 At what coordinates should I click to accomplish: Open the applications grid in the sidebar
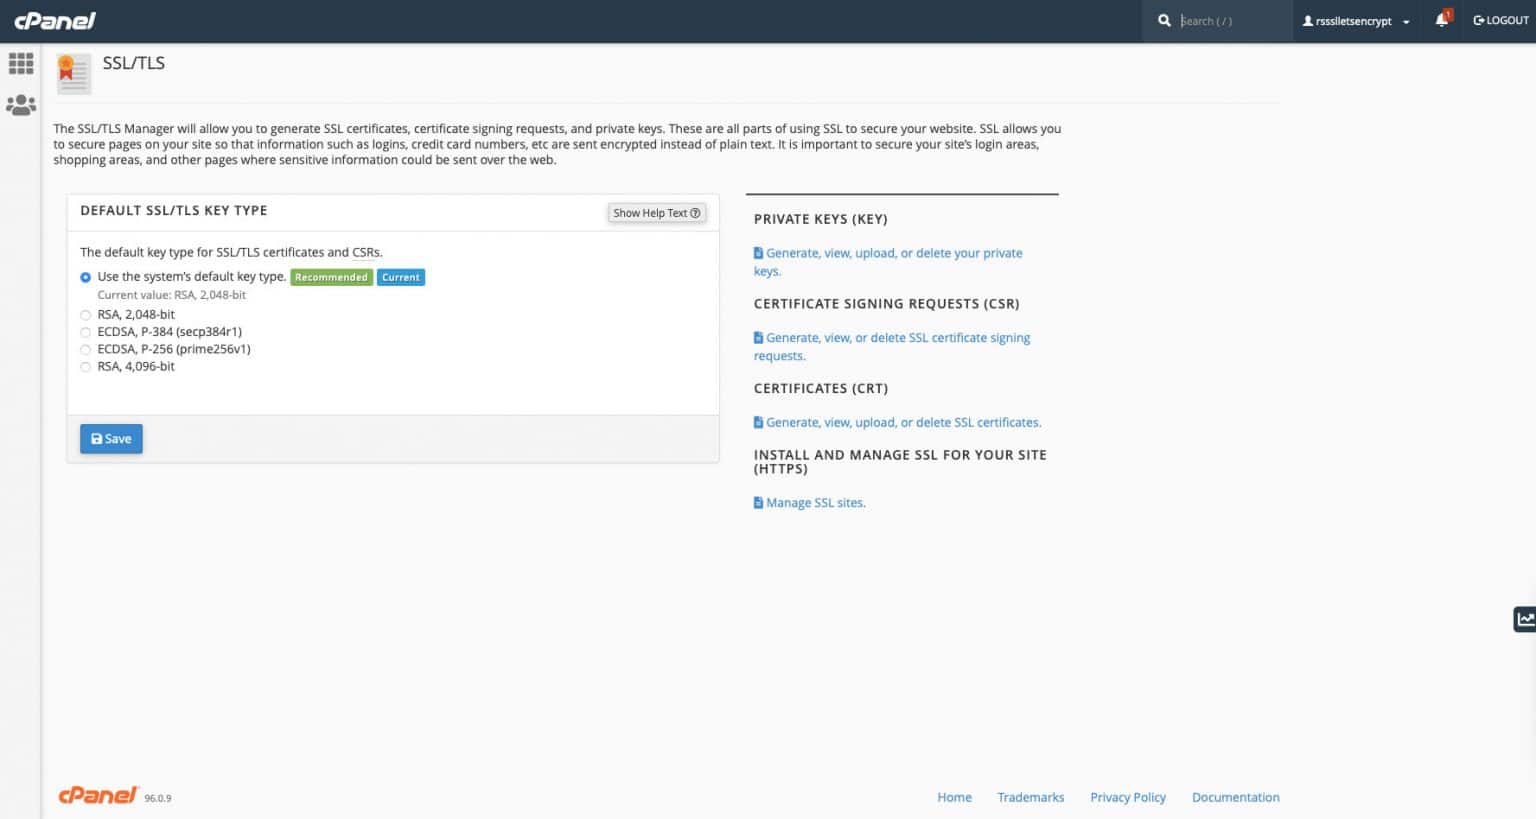tap(20, 64)
